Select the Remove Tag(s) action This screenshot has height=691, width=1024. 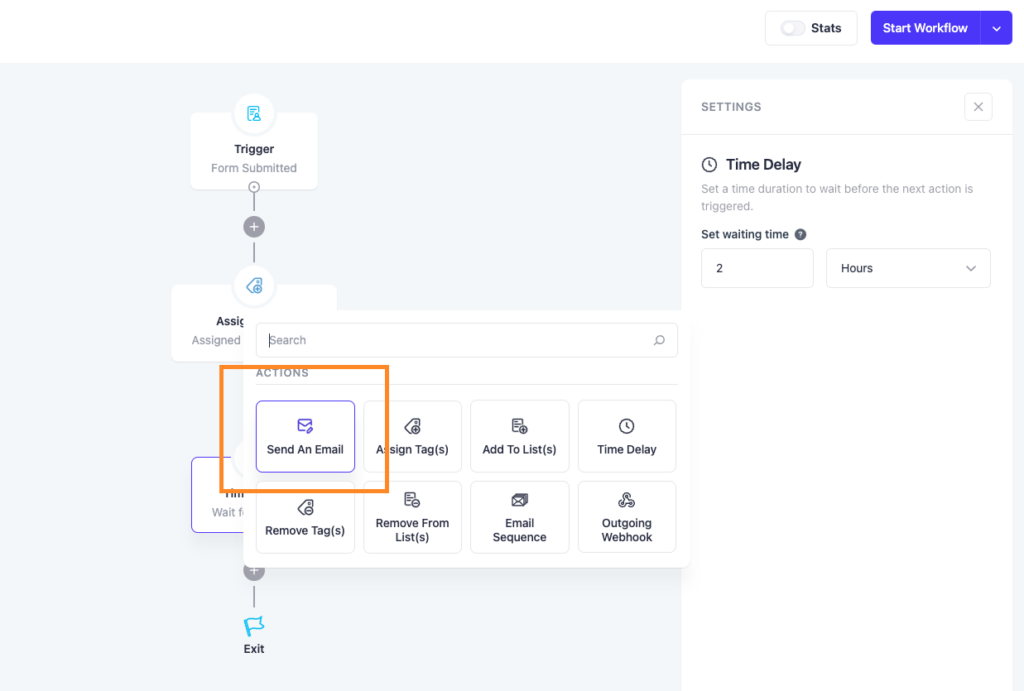click(x=305, y=517)
